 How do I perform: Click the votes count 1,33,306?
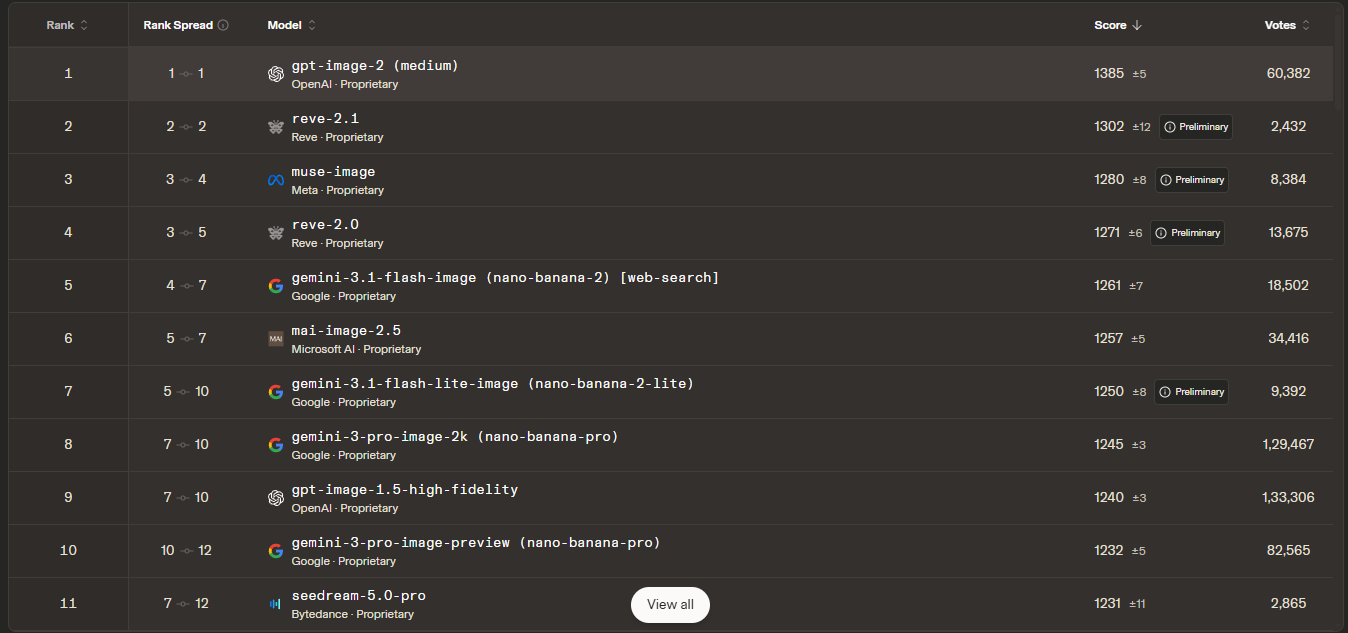(x=1288, y=498)
